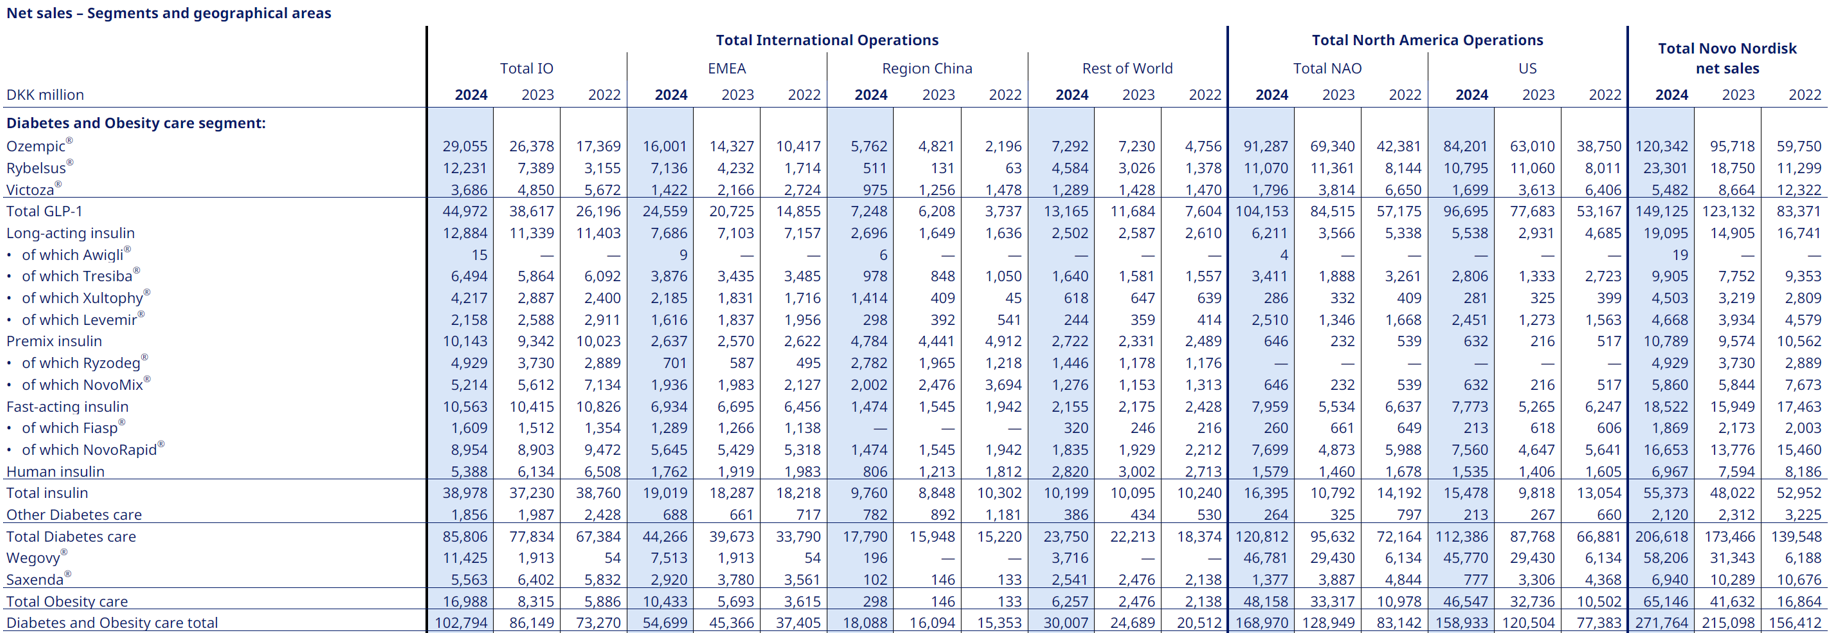Click the 'Rest of World' column group header
The width and height of the screenshot is (1834, 634).
pyautogui.click(x=1127, y=68)
